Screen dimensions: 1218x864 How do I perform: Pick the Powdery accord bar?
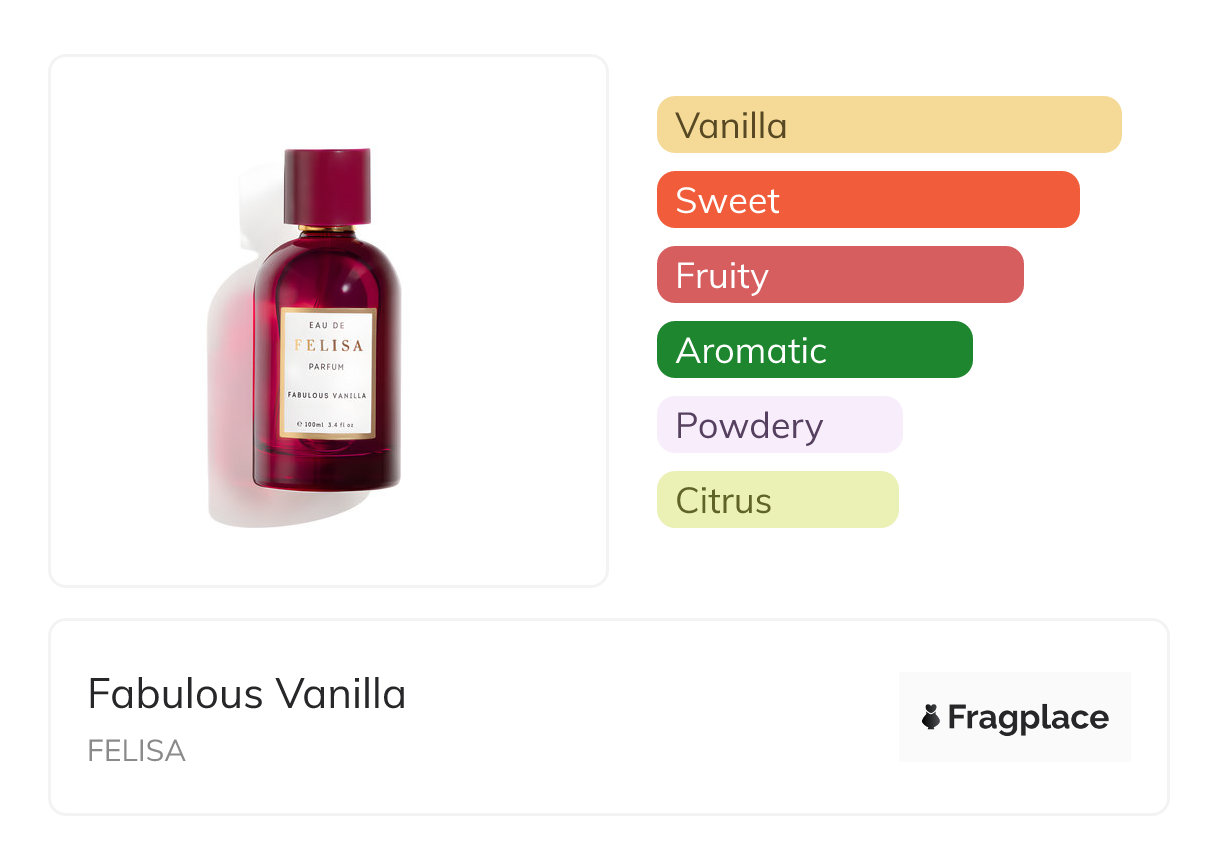(x=779, y=425)
